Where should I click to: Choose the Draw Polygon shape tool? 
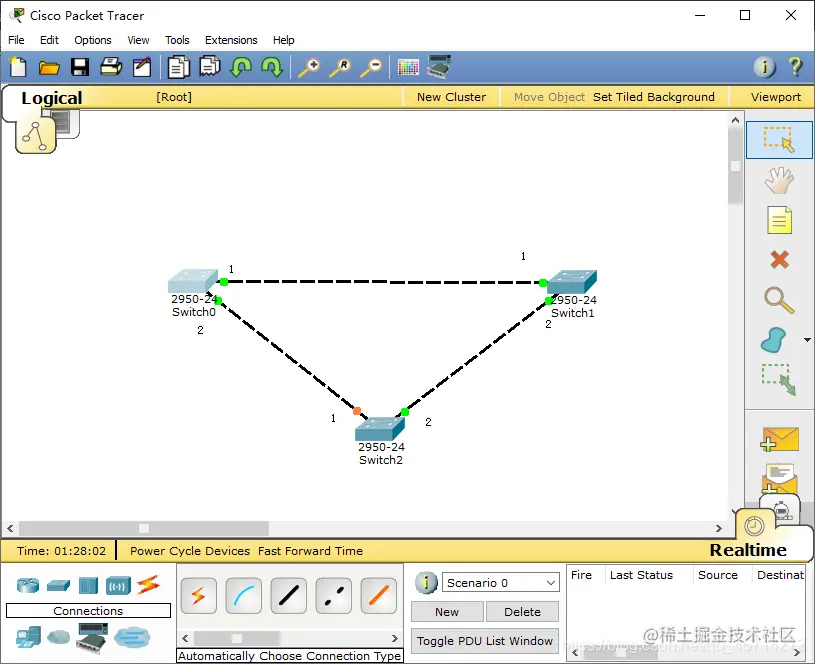point(774,340)
